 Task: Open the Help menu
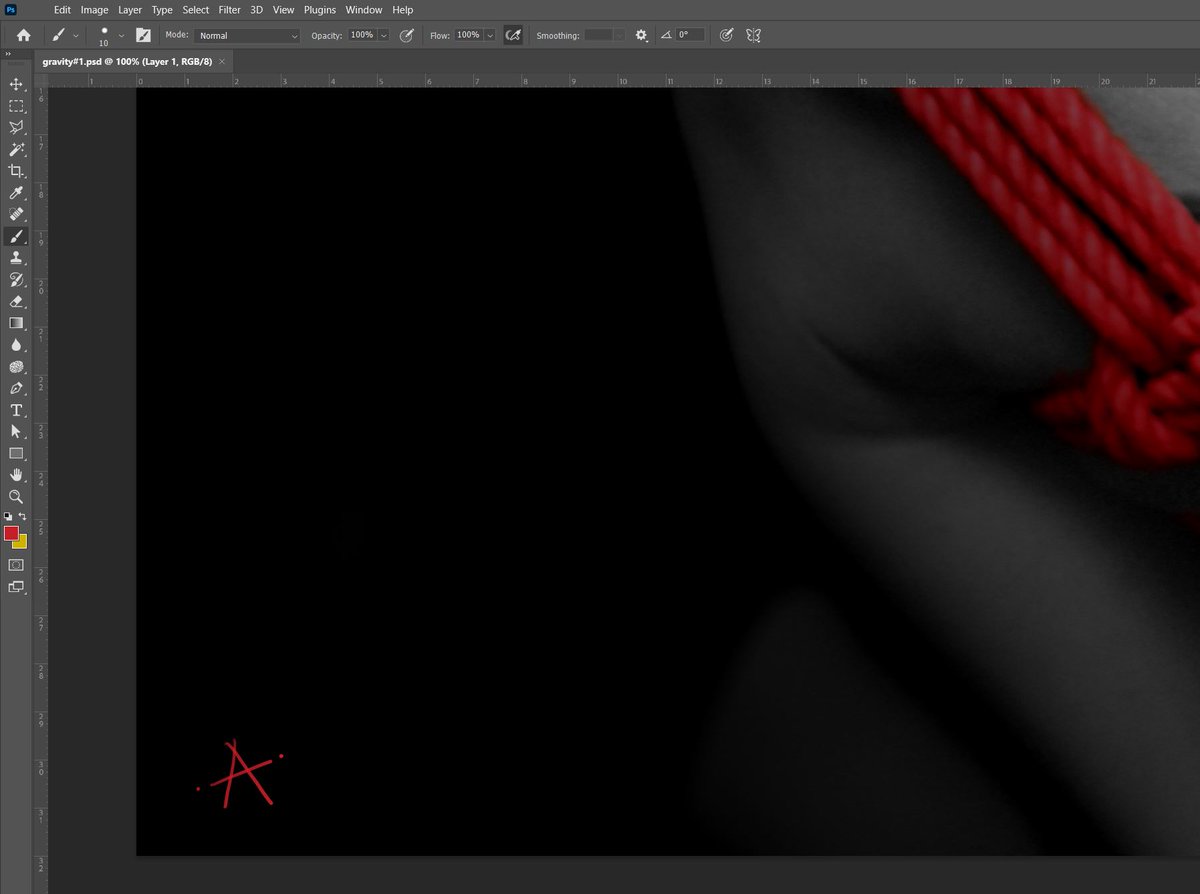(x=403, y=10)
